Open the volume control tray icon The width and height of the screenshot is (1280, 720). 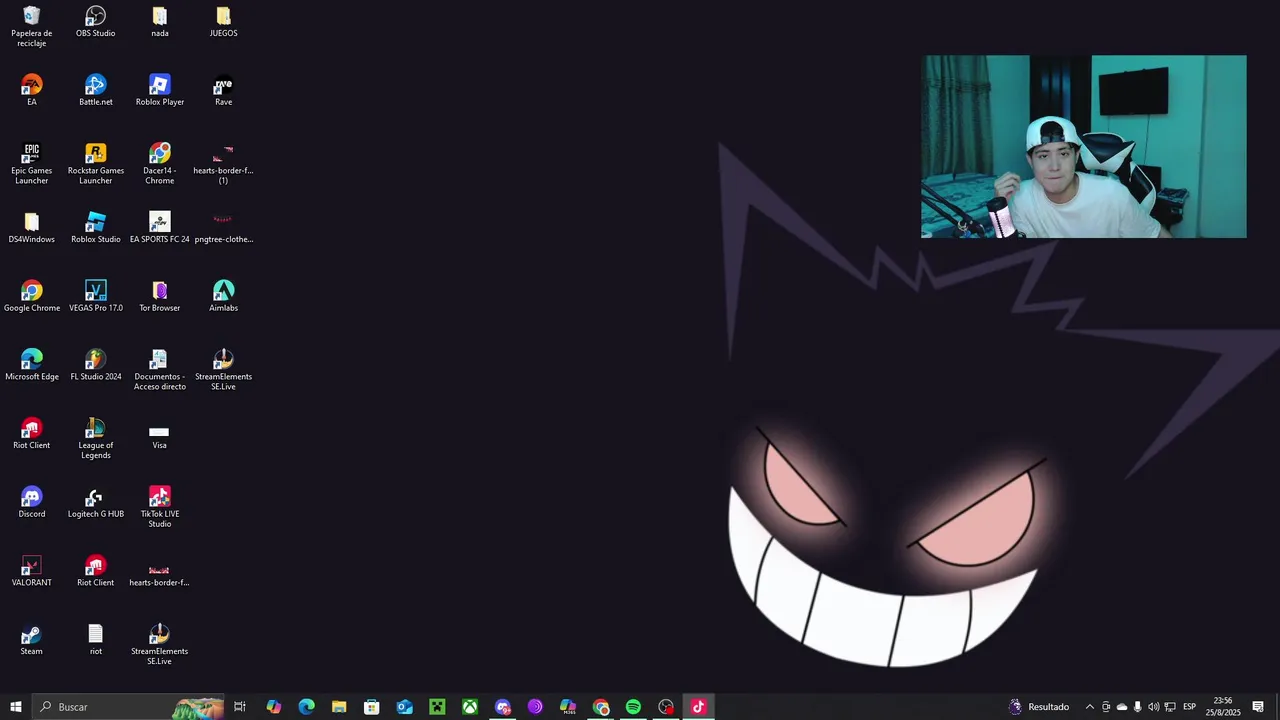[x=1154, y=707]
